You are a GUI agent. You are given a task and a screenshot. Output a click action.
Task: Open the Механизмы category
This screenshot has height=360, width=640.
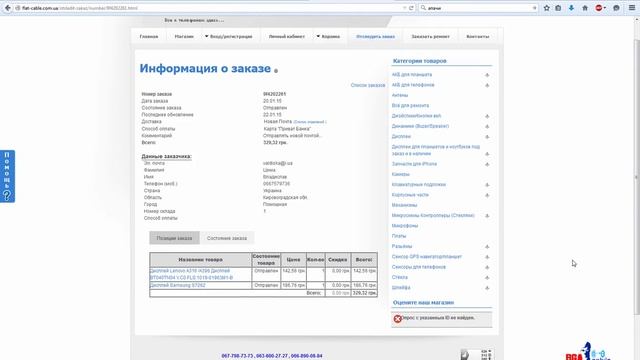tap(404, 205)
